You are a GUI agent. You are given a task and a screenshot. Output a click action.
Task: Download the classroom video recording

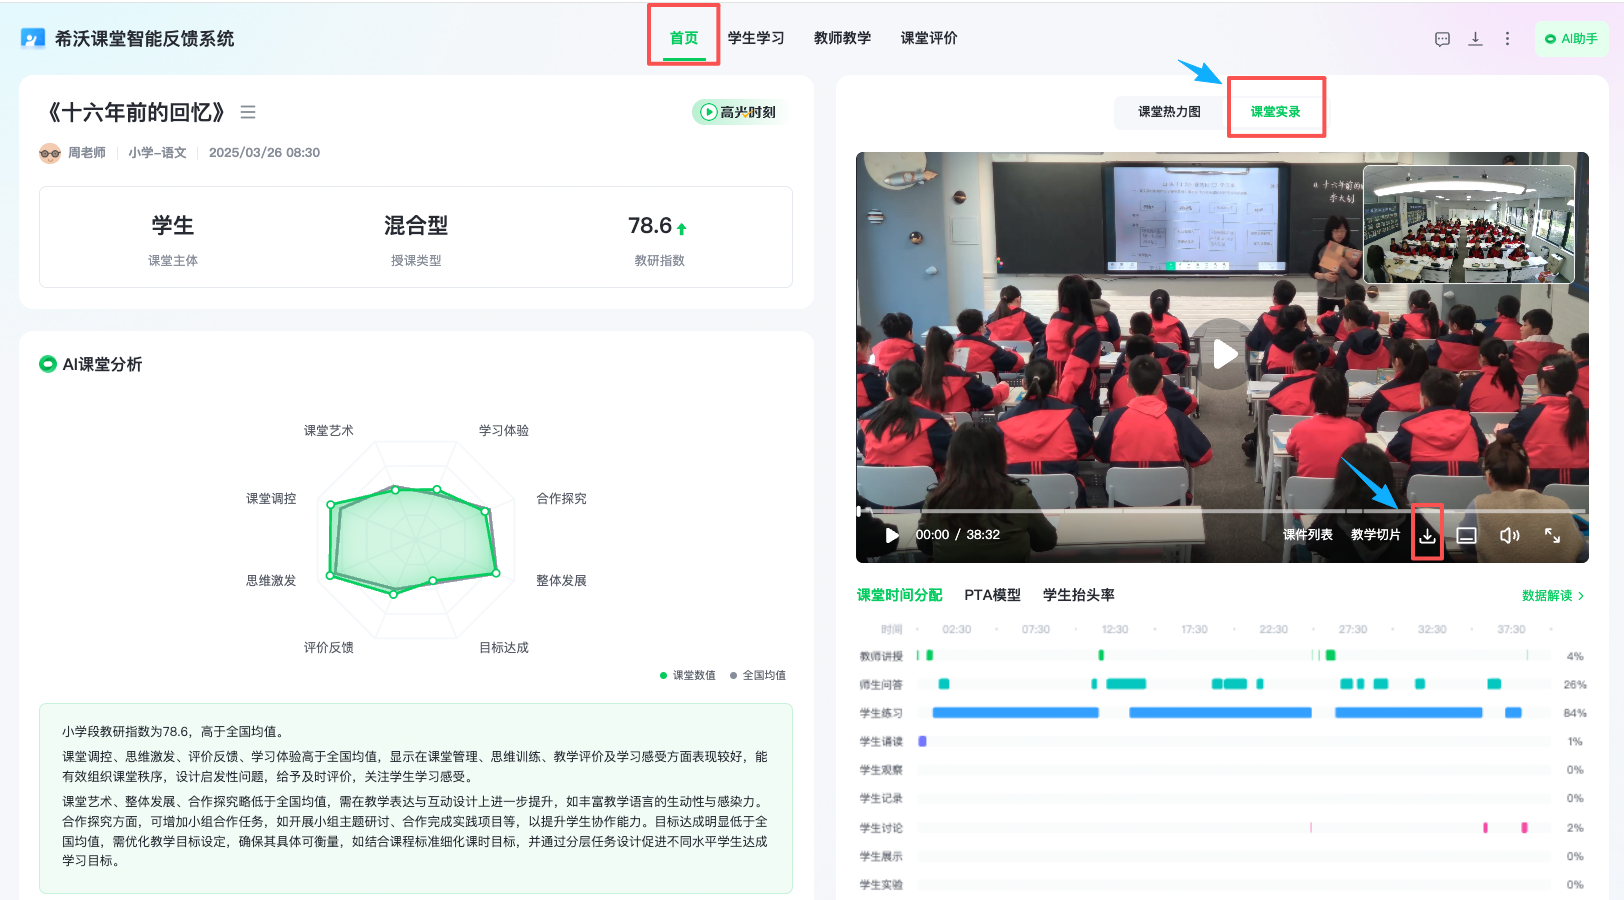click(1427, 535)
